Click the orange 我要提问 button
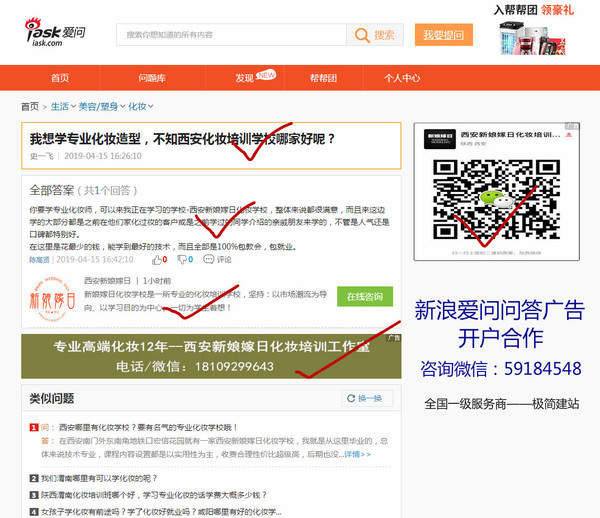The width and height of the screenshot is (600, 518). [444, 35]
